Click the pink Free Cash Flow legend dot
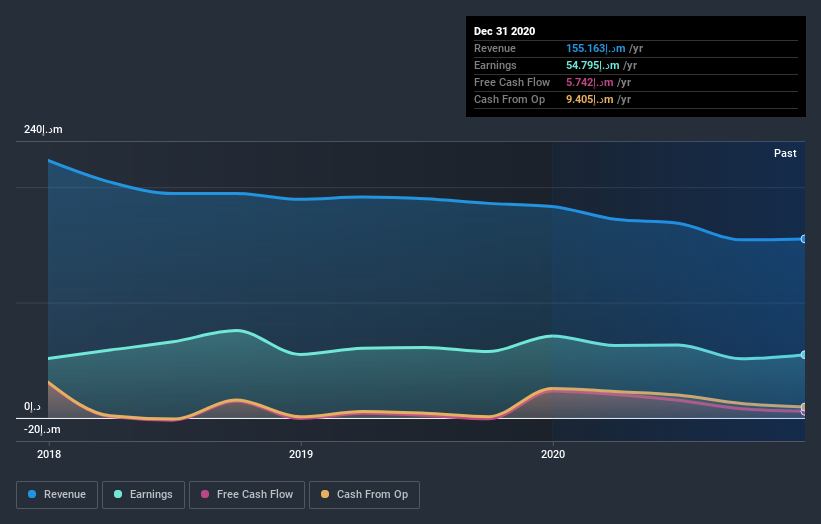Viewport: 821px width, 524px height. point(205,494)
